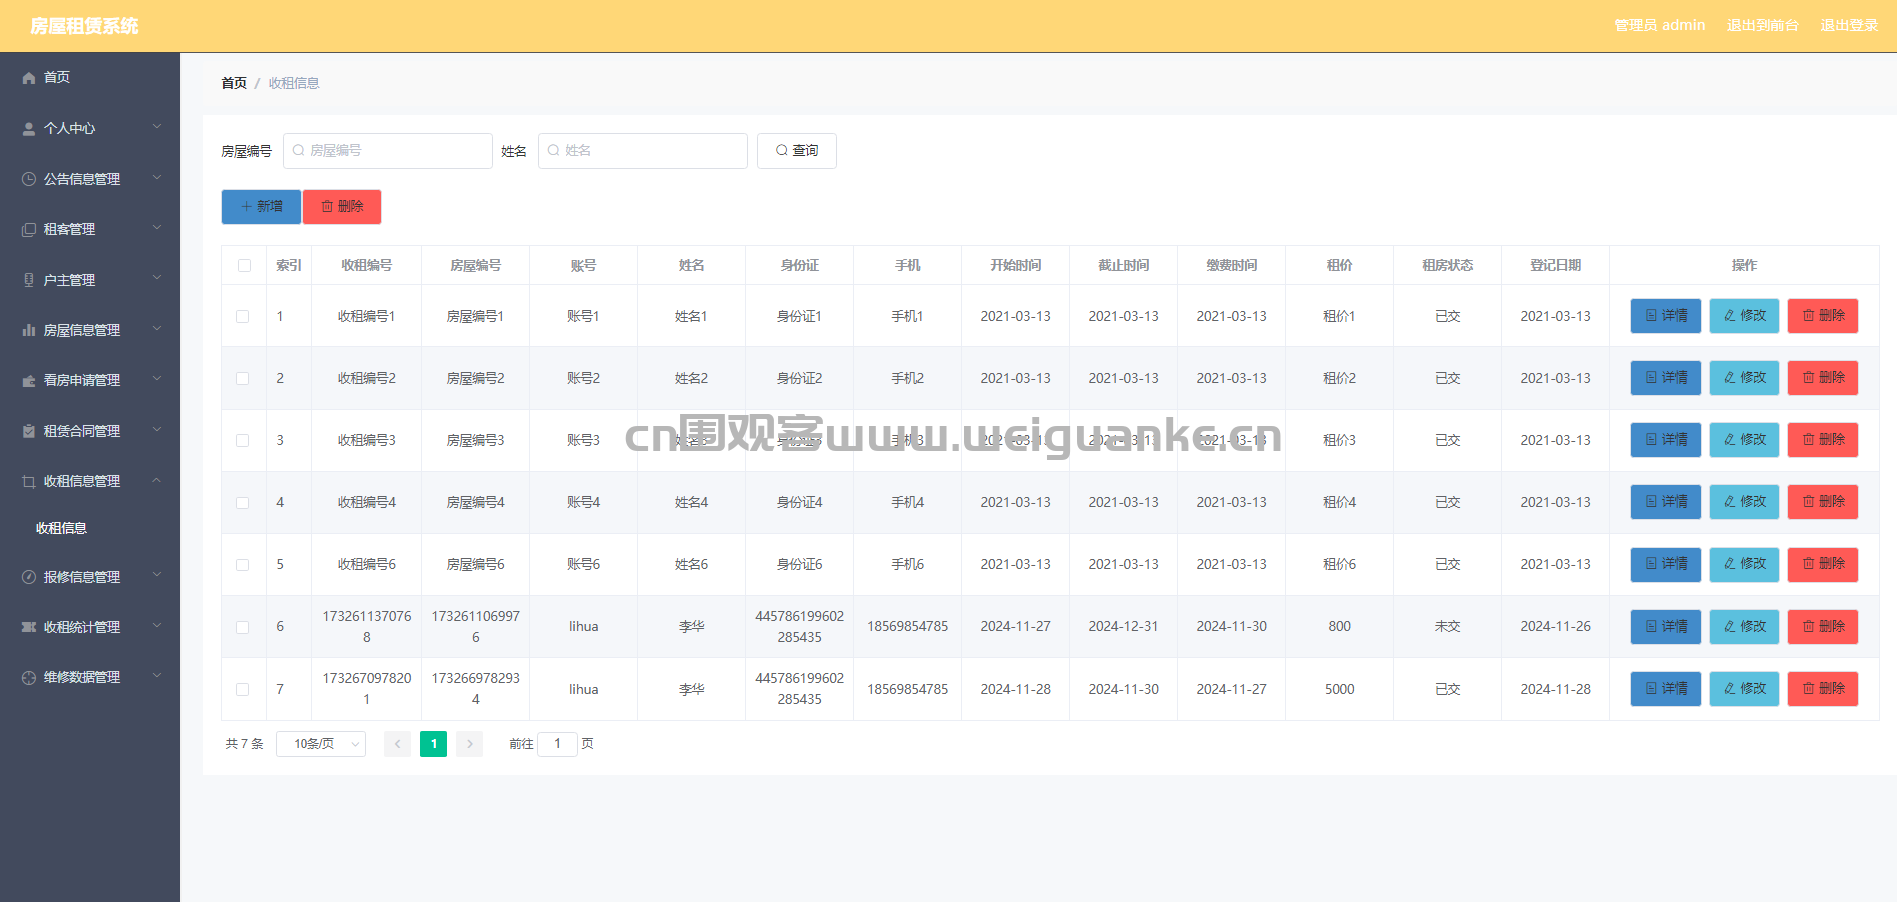Click the bar chart icon beside 房屋信息管理
Image resolution: width=1897 pixels, height=902 pixels.
coord(29,330)
